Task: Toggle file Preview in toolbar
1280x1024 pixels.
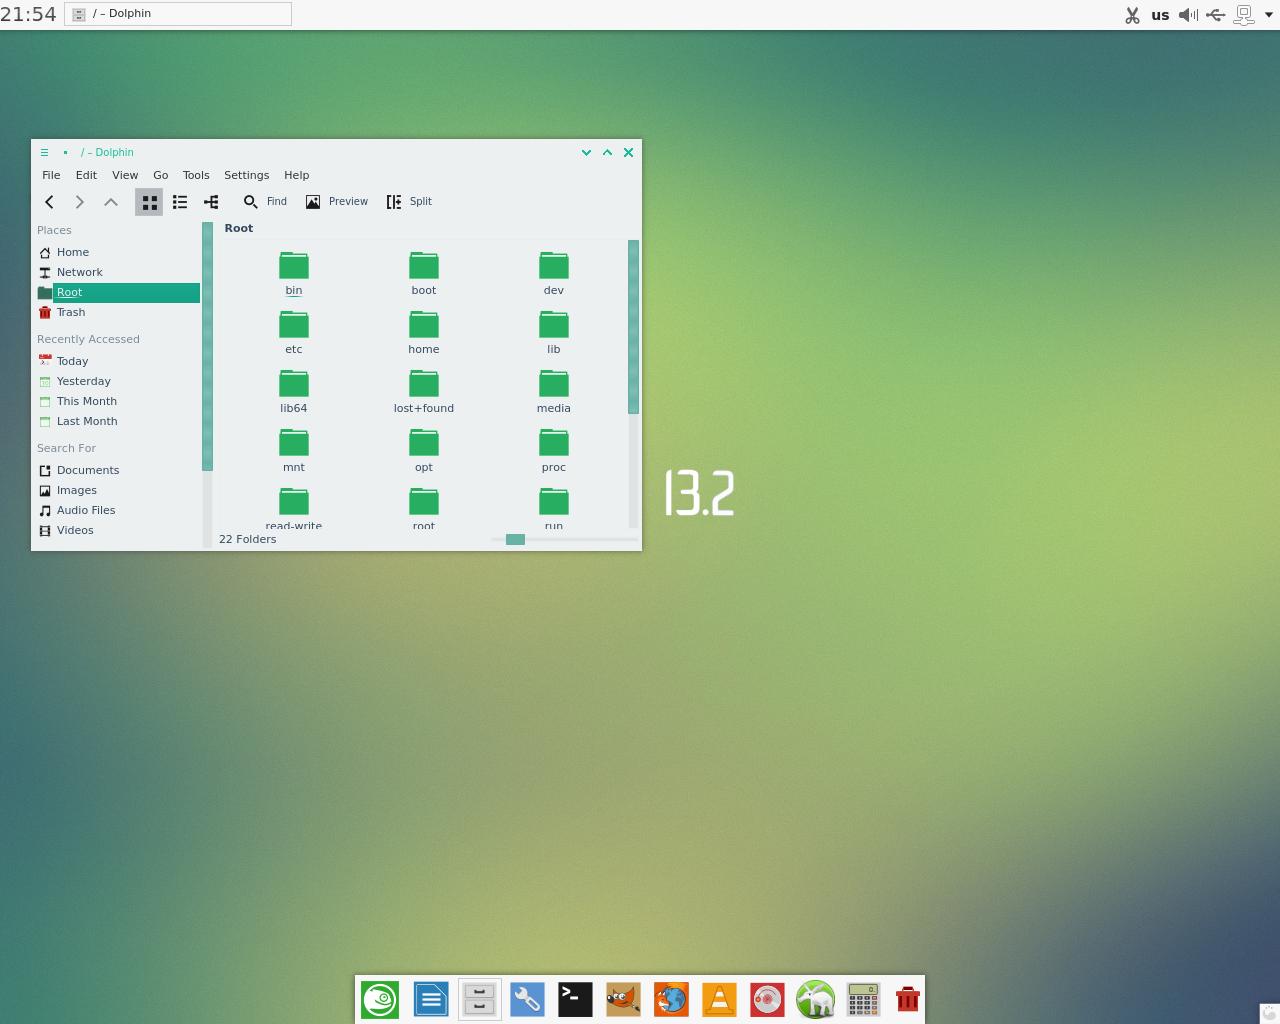Action: click(x=337, y=202)
